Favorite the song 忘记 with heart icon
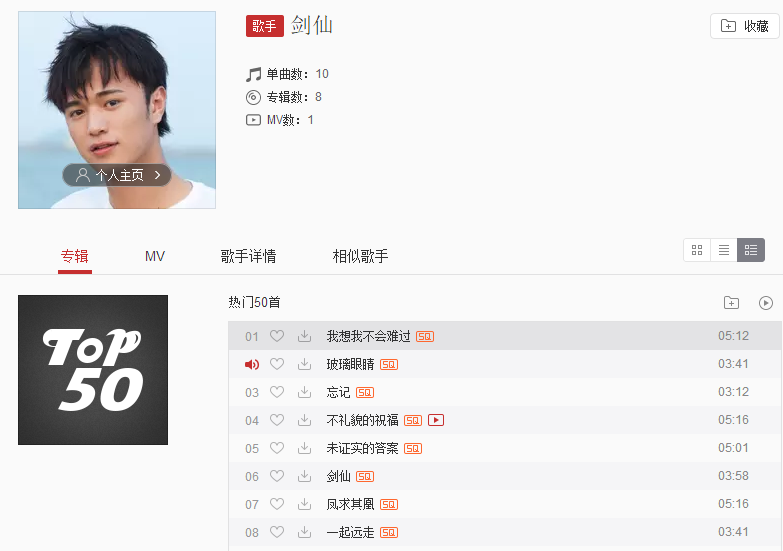Viewport: 783px width, 551px height. click(x=277, y=392)
